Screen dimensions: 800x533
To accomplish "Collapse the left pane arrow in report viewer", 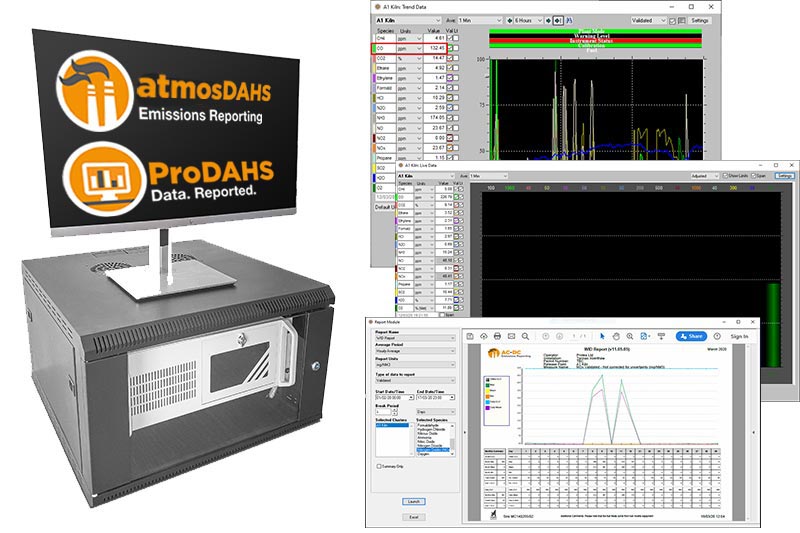I will click(464, 433).
